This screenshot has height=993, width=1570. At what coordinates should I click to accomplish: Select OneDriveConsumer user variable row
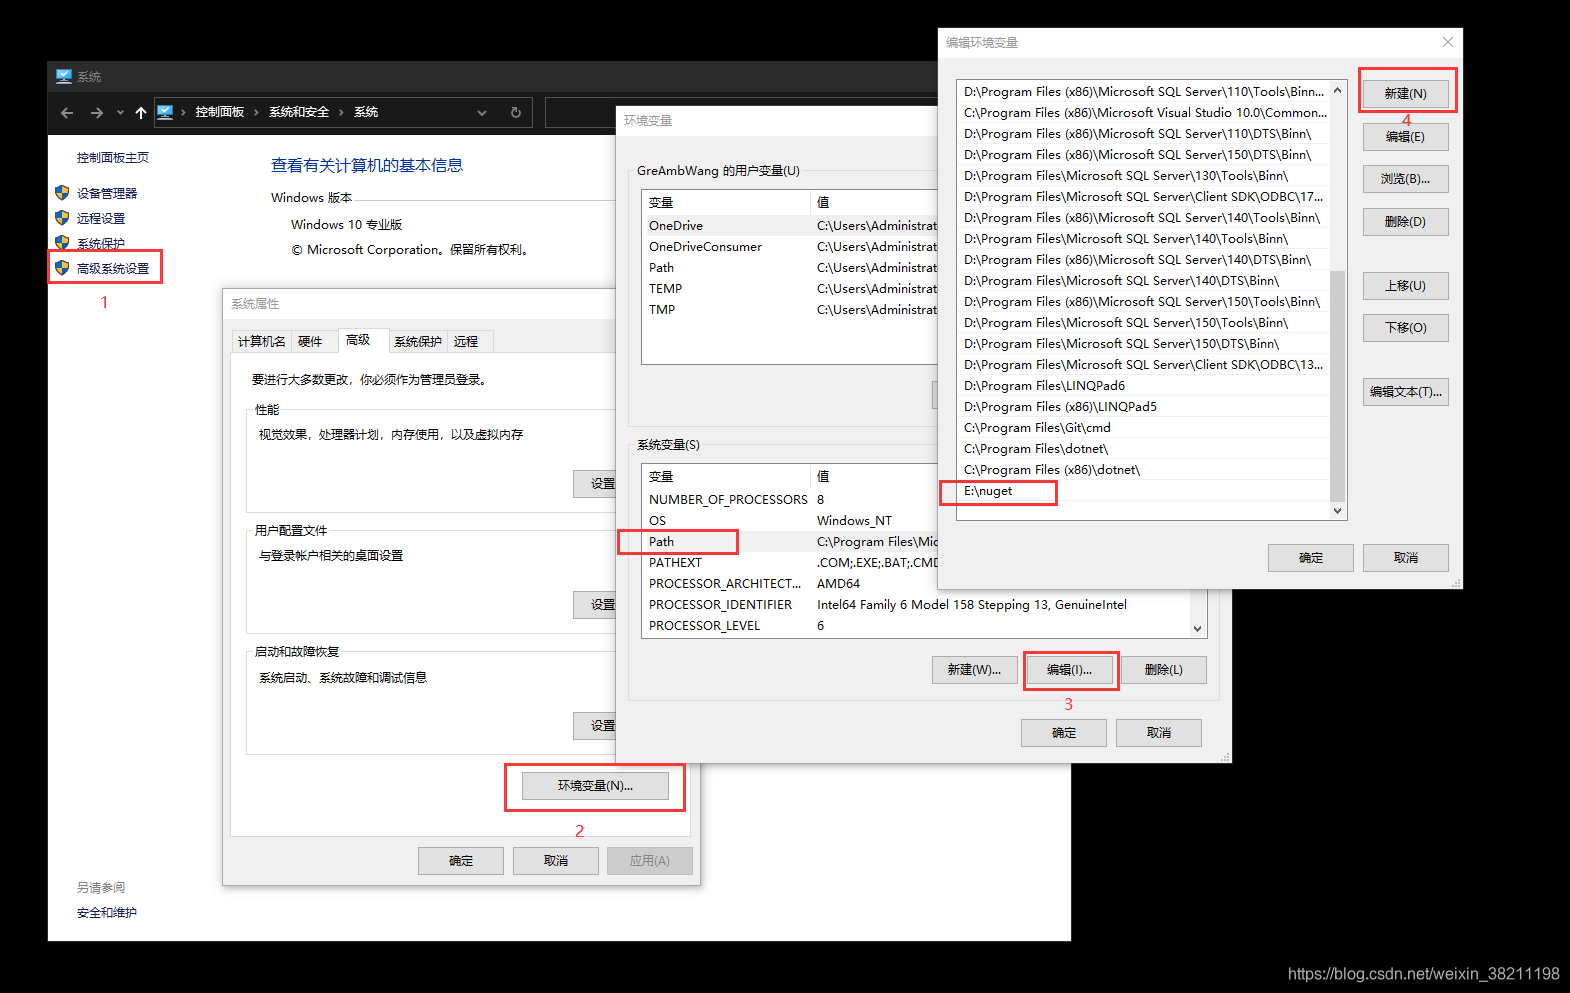click(790, 247)
